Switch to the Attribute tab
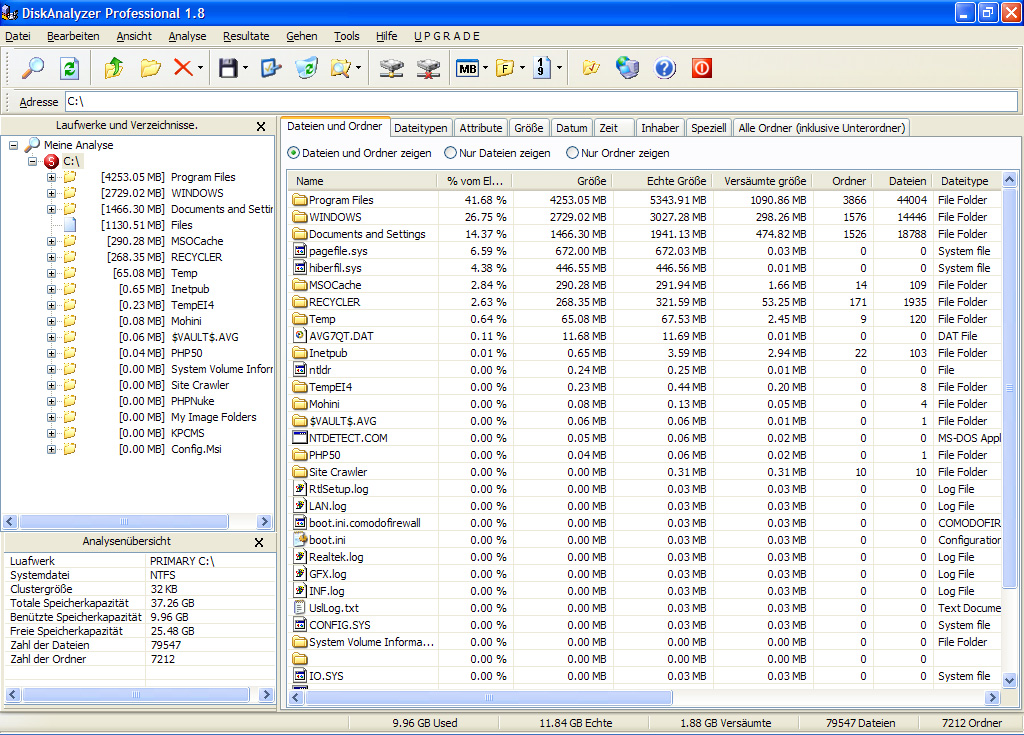The width and height of the screenshot is (1024, 735). click(481, 128)
